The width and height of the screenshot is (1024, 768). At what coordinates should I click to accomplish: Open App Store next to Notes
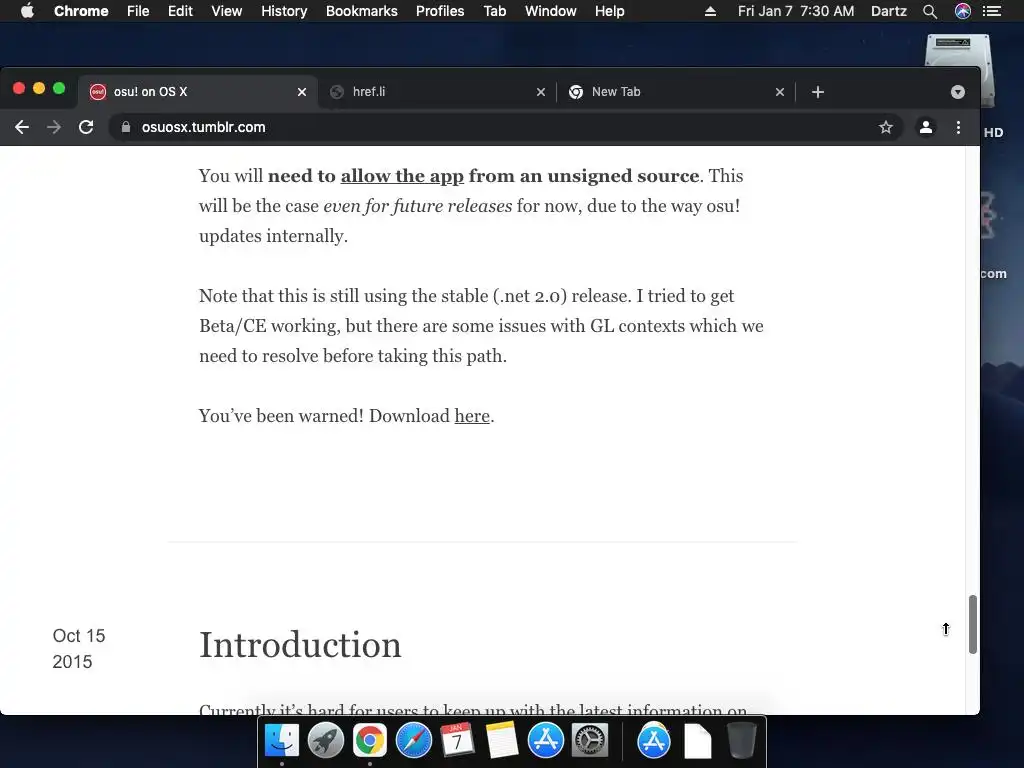click(545, 741)
